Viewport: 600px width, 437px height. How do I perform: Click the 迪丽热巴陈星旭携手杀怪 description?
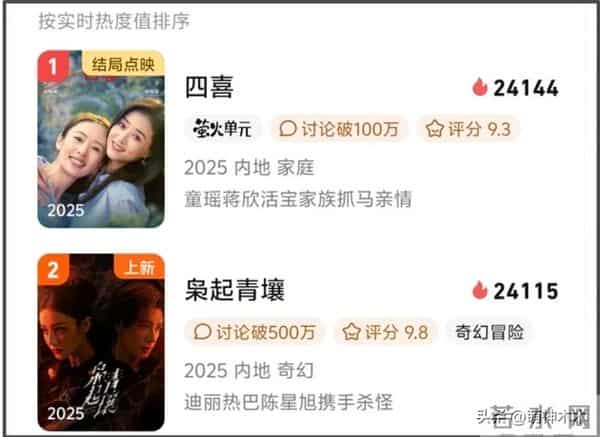[x=289, y=402]
